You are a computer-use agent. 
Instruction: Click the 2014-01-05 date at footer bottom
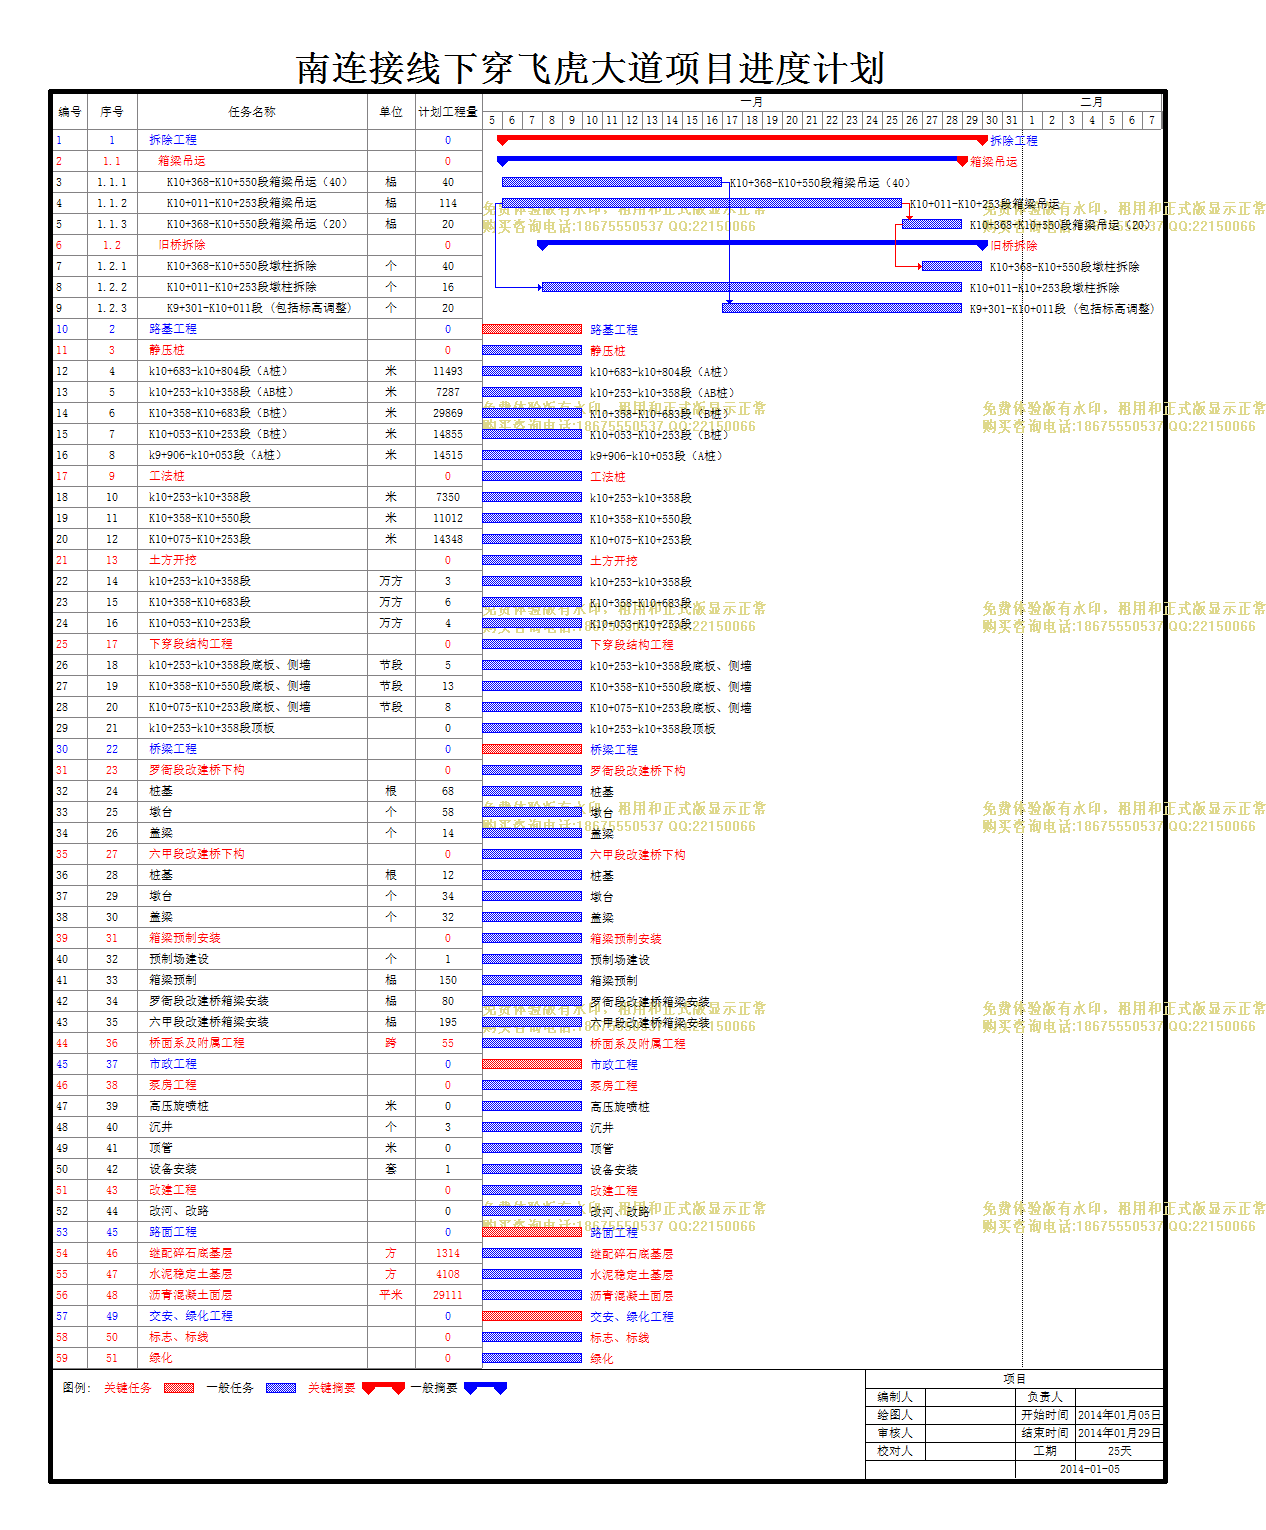1090,1469
